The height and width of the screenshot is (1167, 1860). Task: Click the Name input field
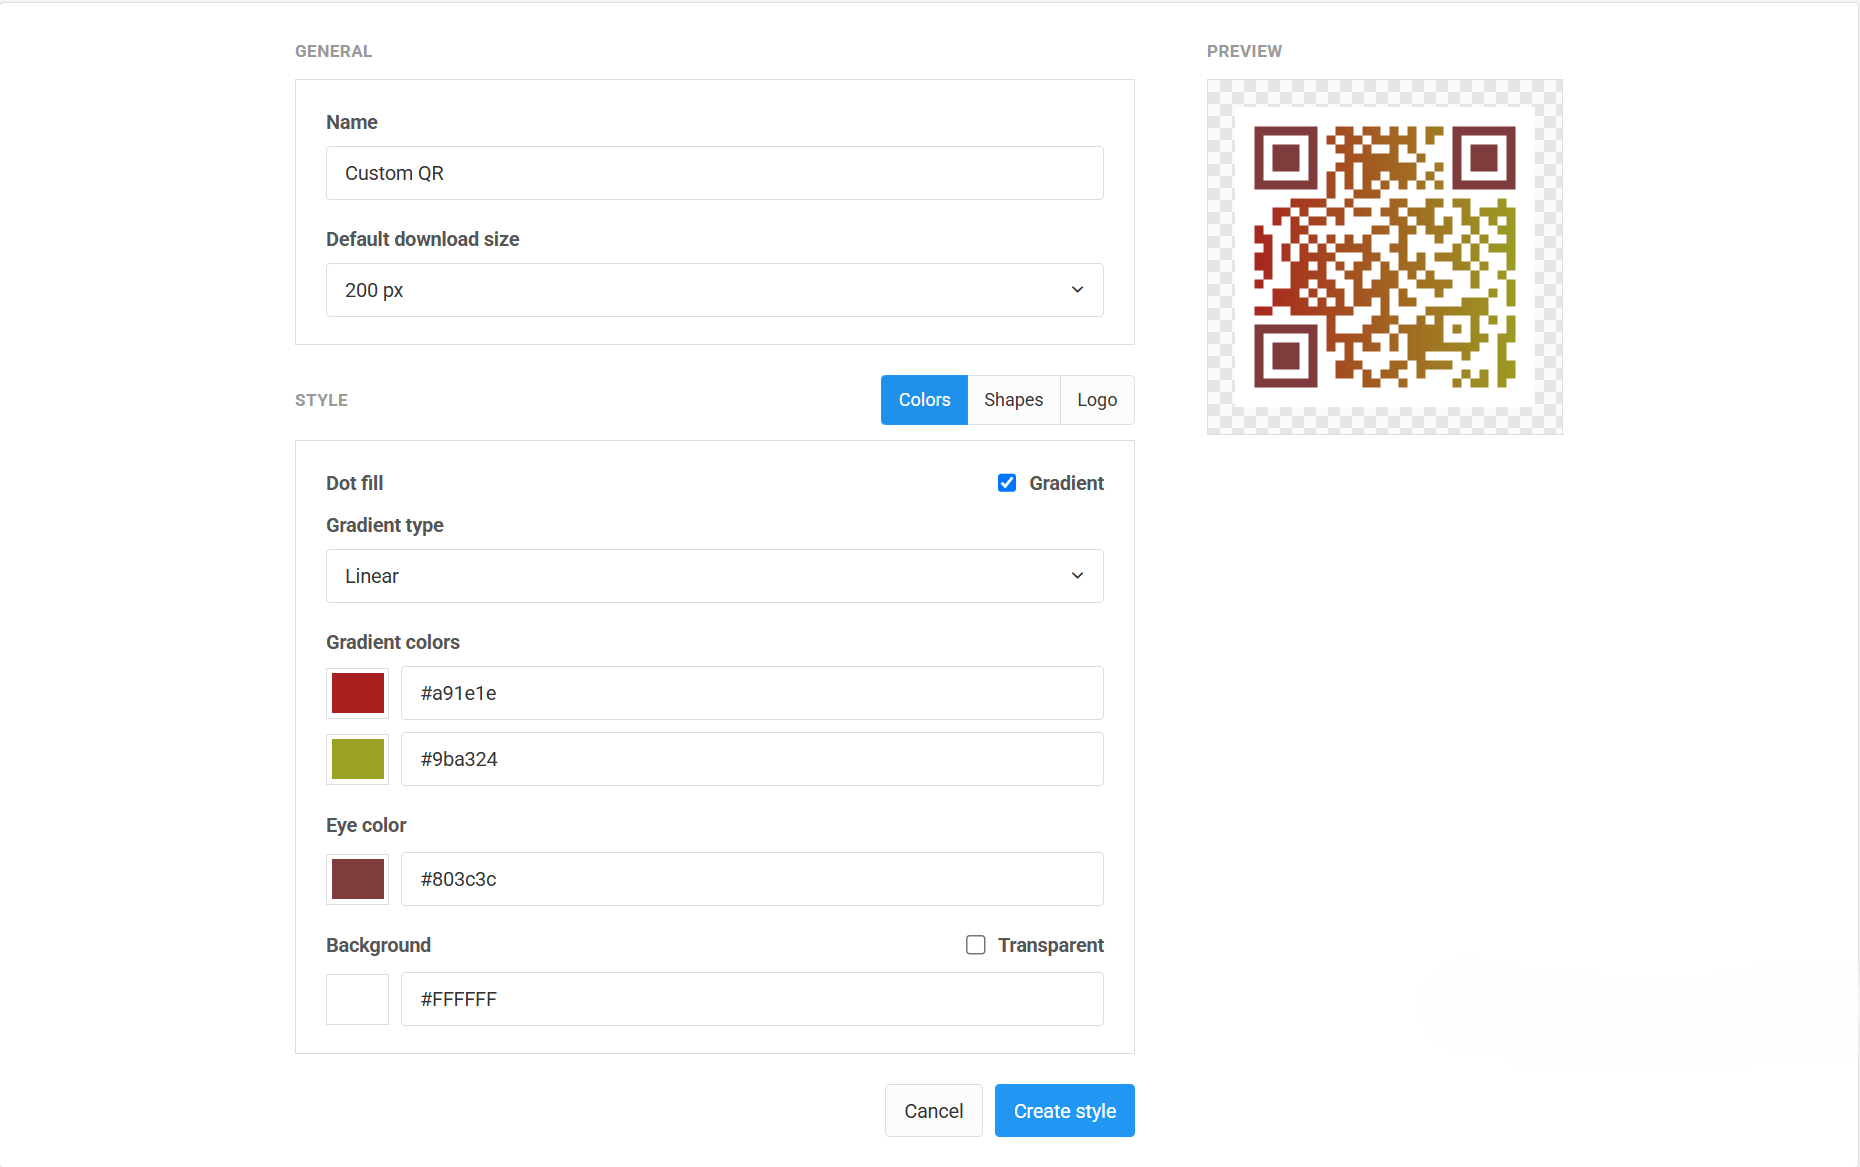coord(714,173)
